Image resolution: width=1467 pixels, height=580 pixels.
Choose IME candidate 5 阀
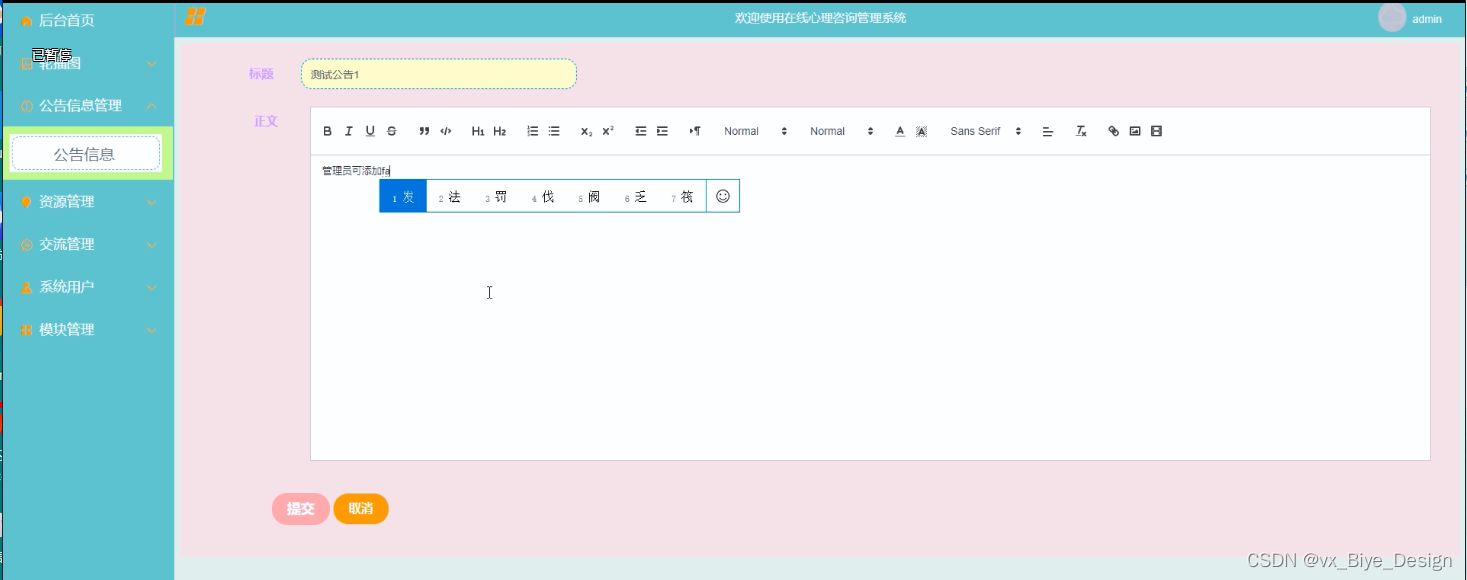click(x=590, y=196)
